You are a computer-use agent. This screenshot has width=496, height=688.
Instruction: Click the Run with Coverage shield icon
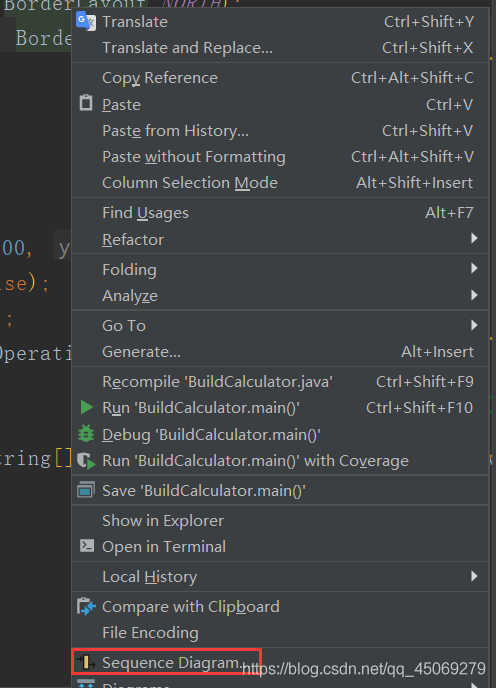[x=86, y=461]
